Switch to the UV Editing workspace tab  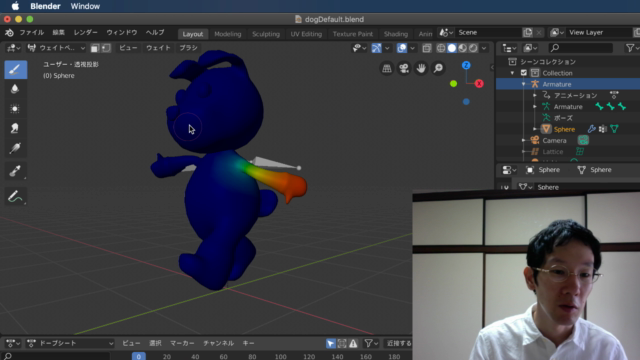tap(306, 34)
